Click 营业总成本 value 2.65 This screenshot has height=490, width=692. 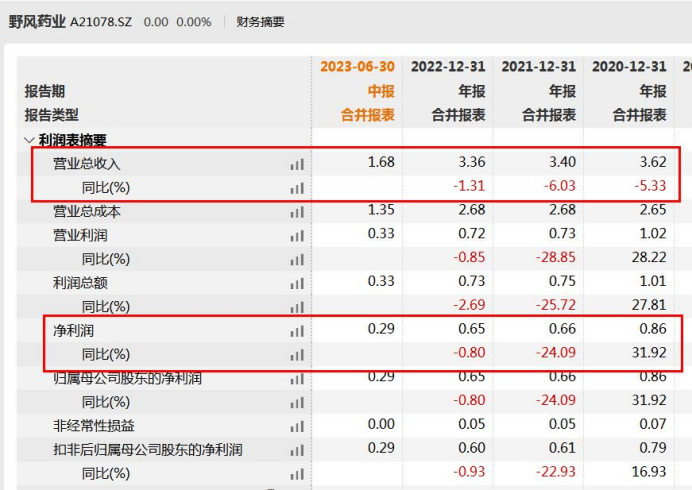coord(653,210)
